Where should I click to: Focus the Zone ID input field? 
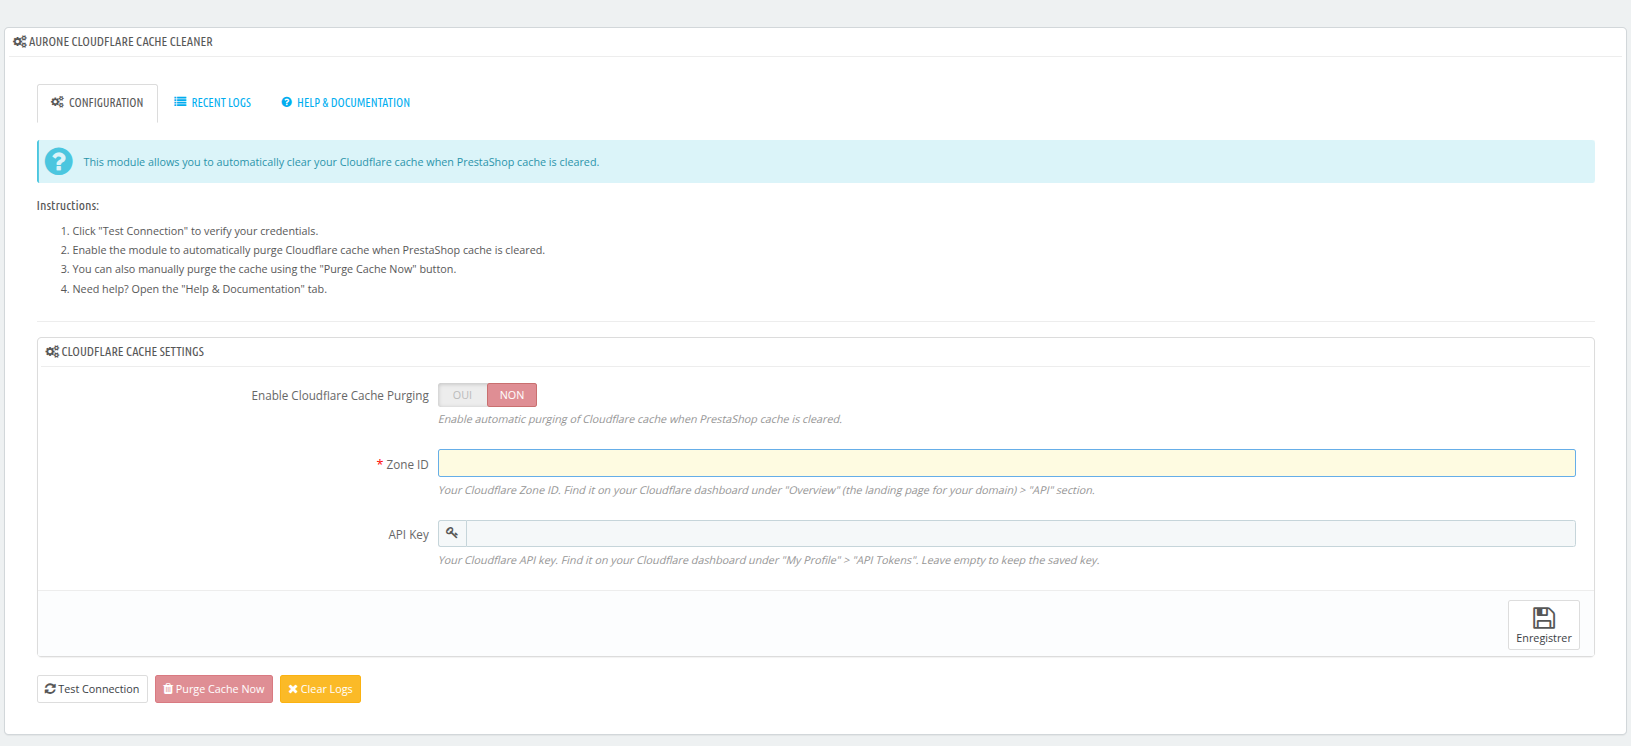[x=1006, y=463]
